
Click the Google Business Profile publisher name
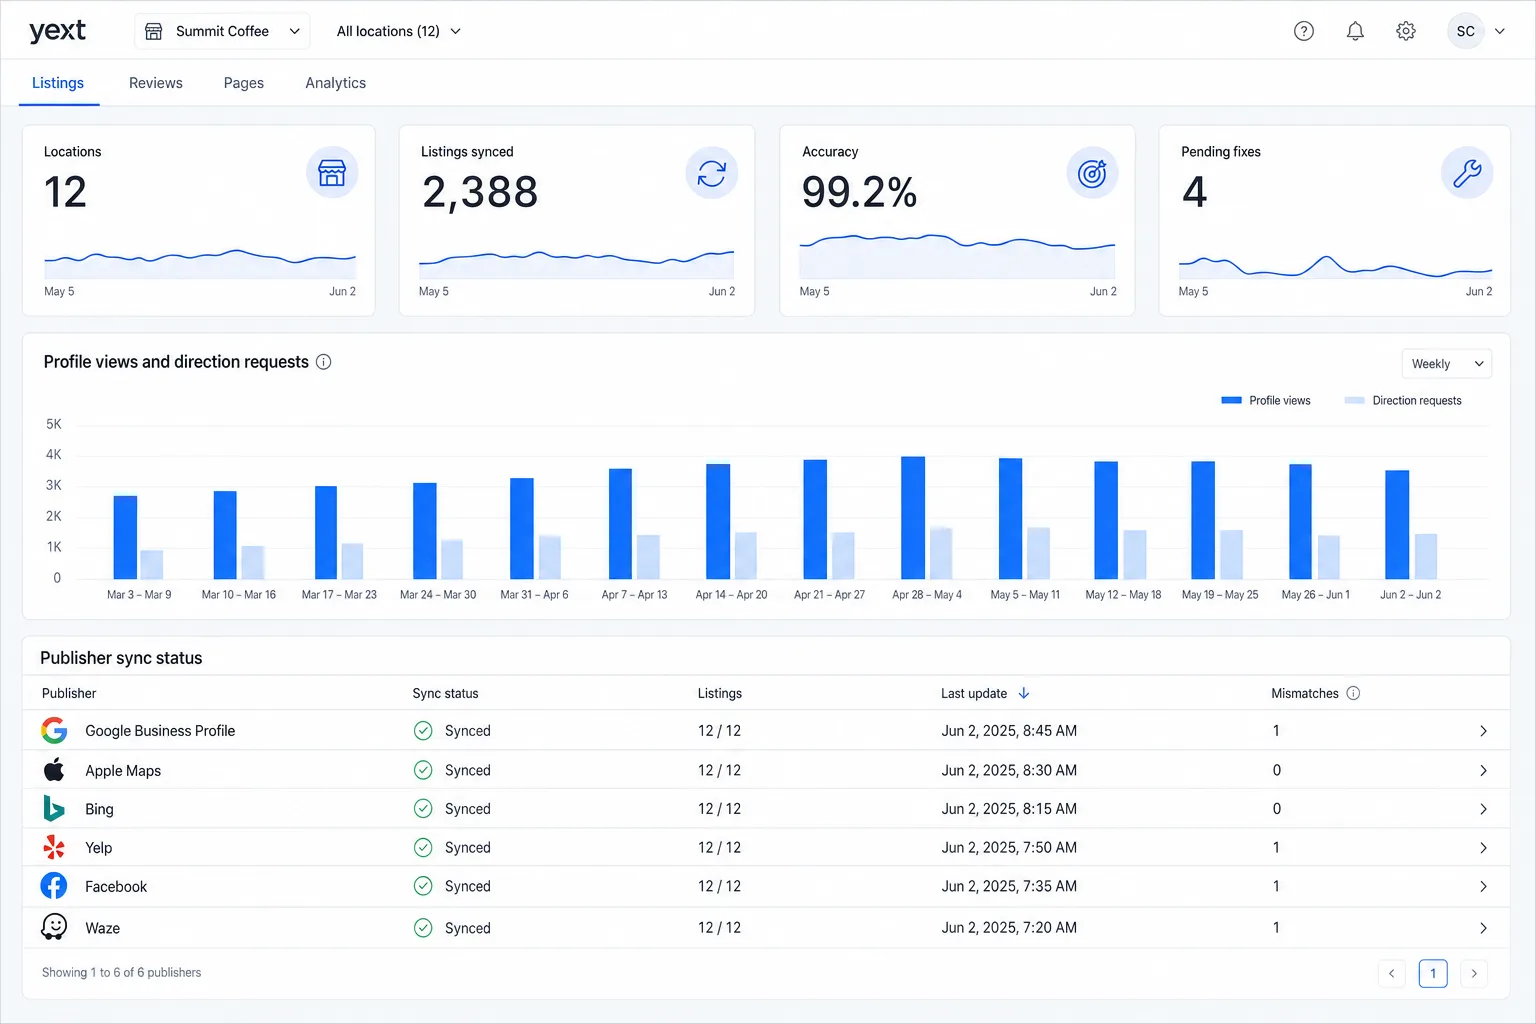(x=160, y=731)
